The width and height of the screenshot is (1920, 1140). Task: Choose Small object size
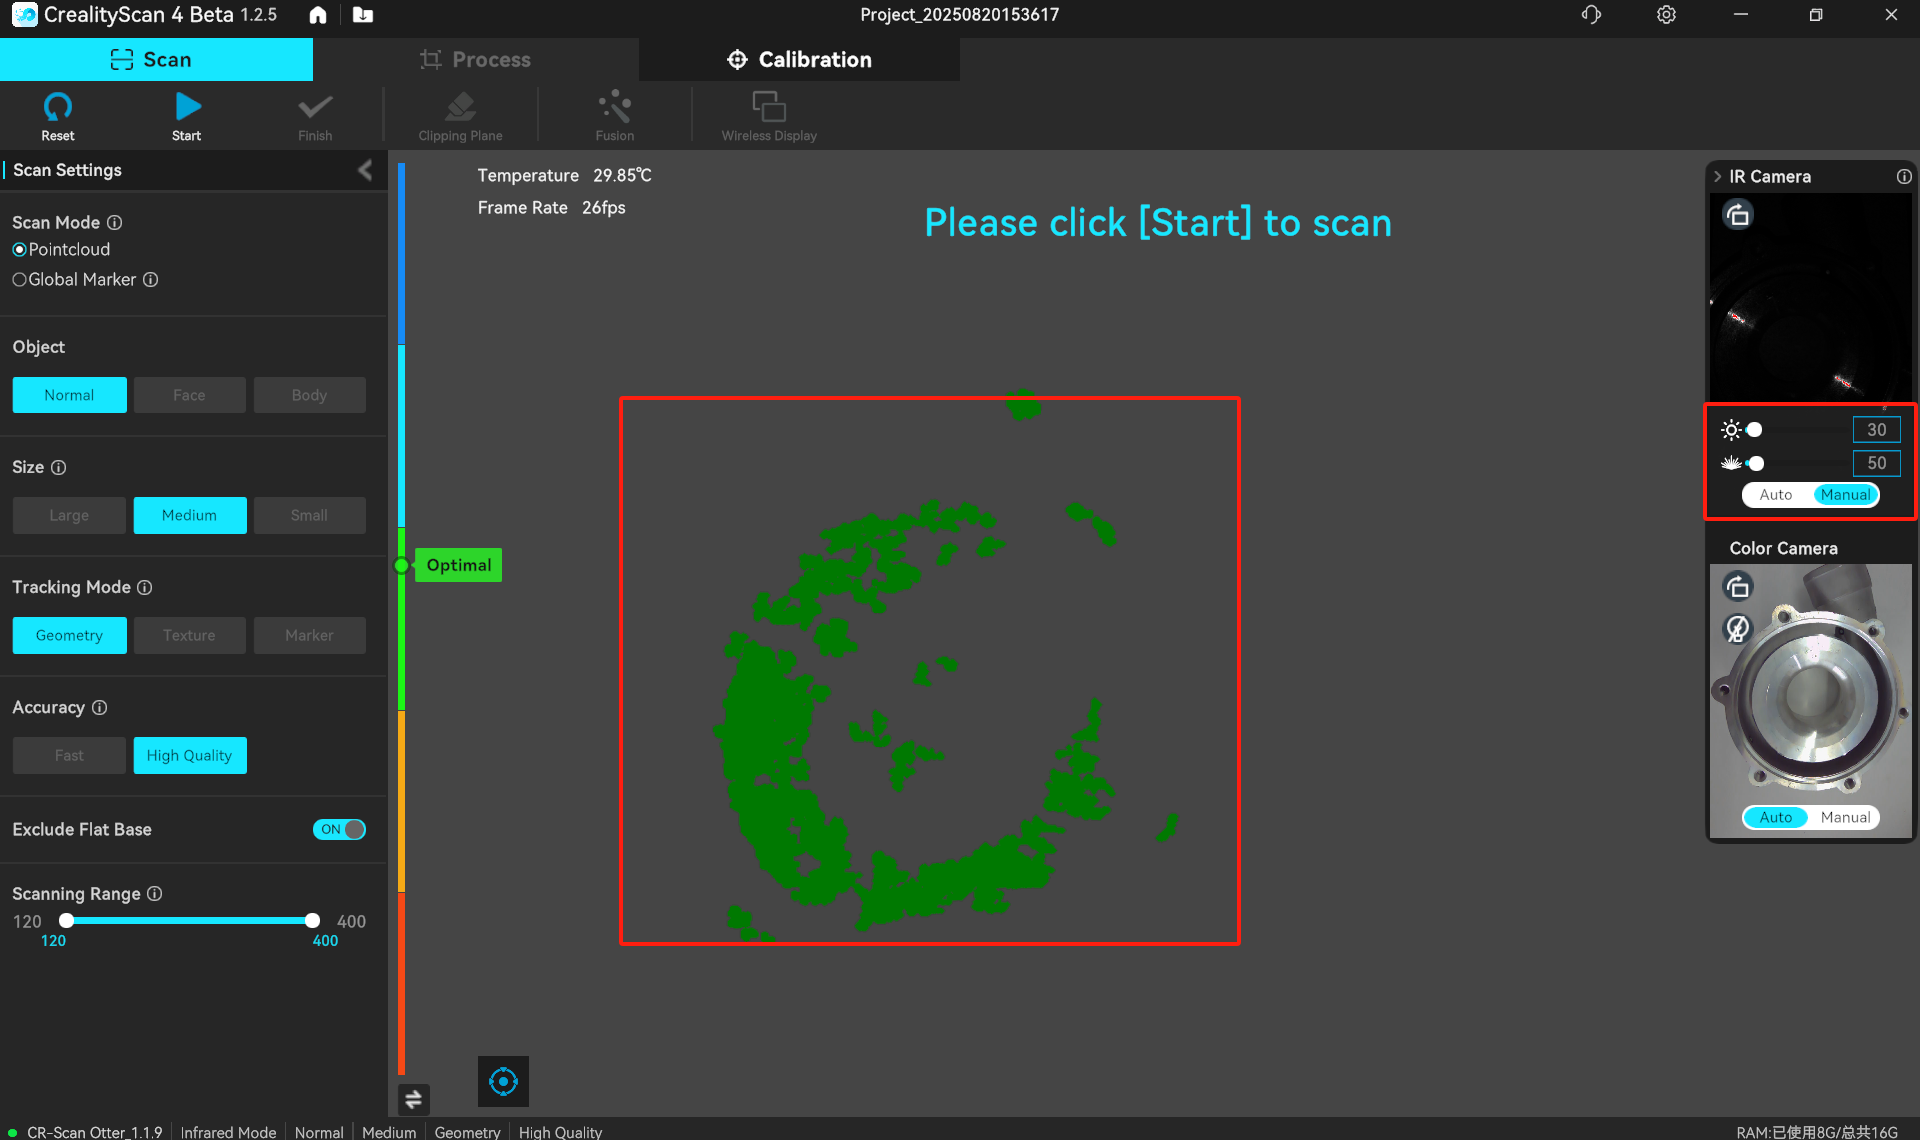click(x=309, y=516)
